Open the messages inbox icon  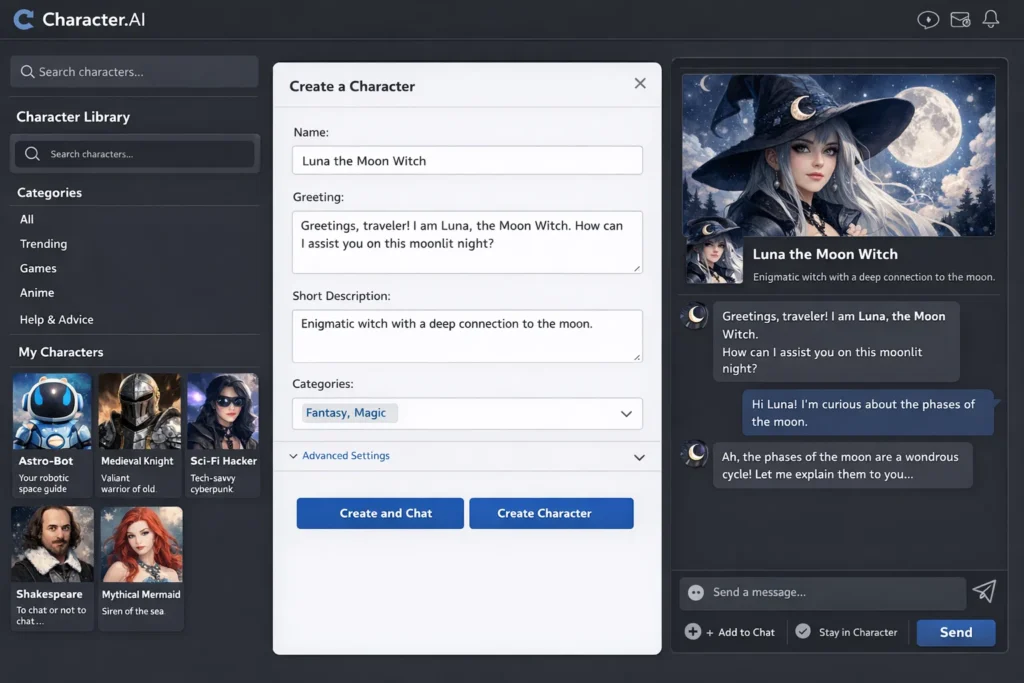click(x=960, y=19)
